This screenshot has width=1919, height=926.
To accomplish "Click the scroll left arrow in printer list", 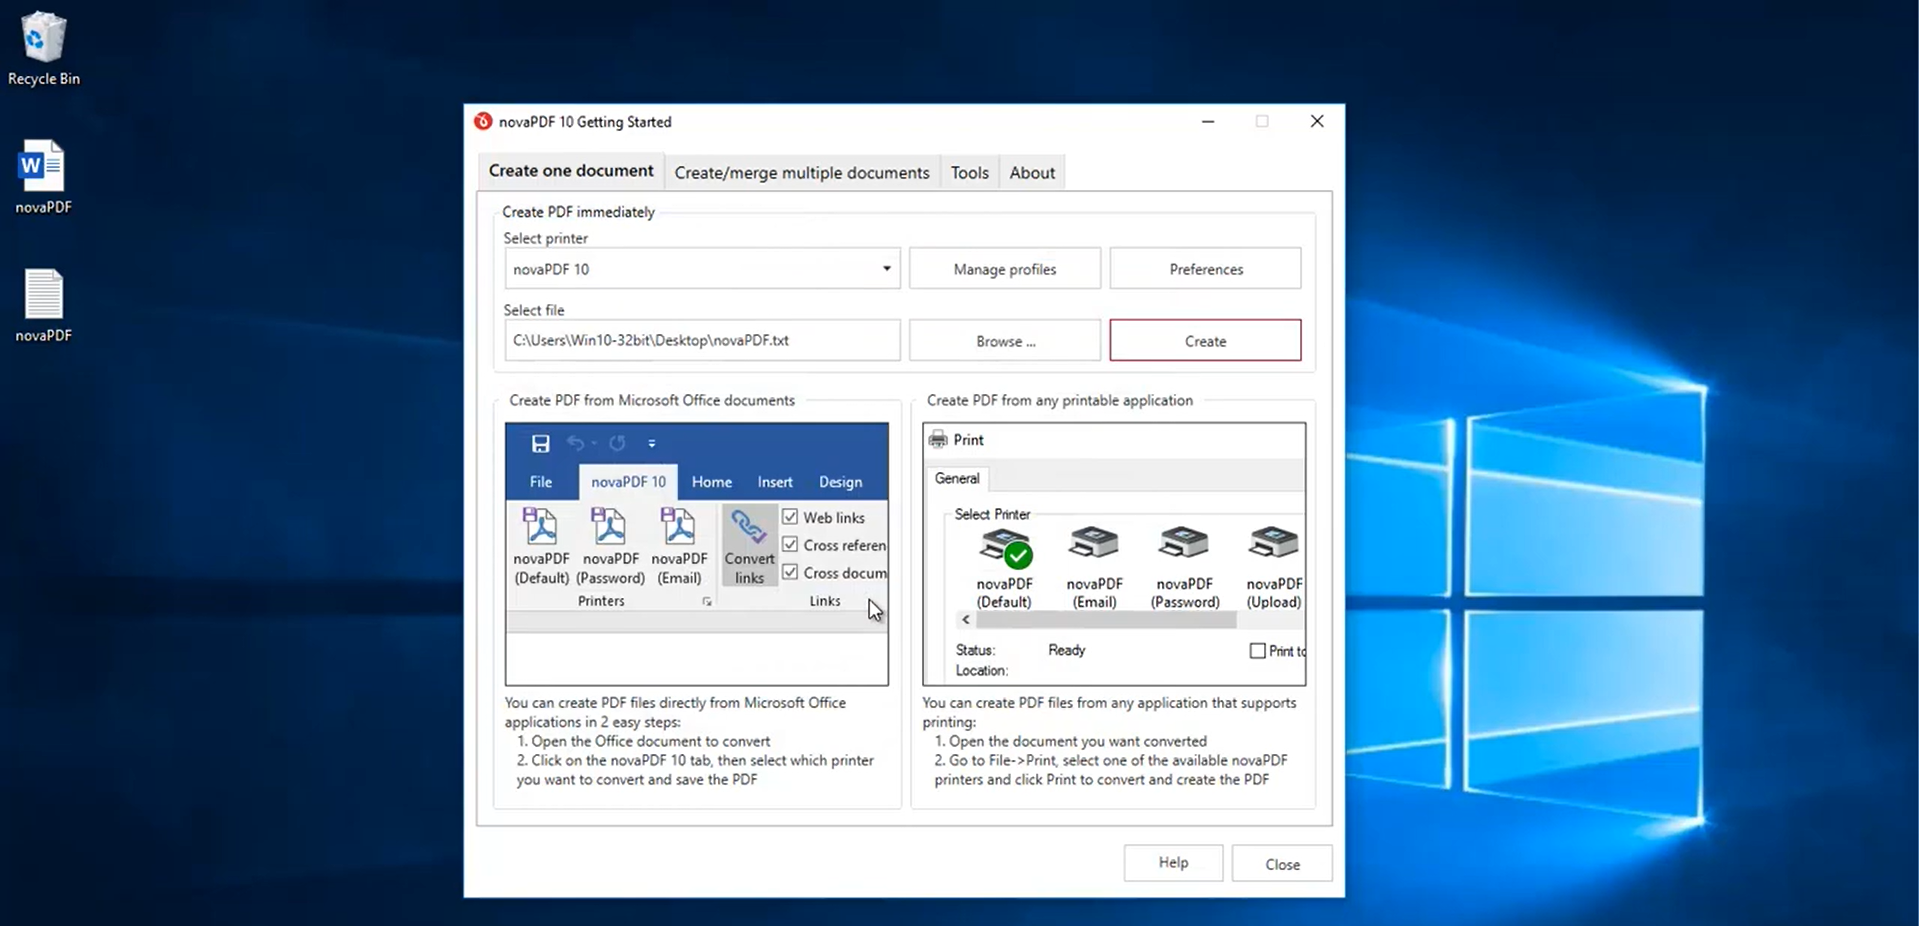I will (966, 620).
